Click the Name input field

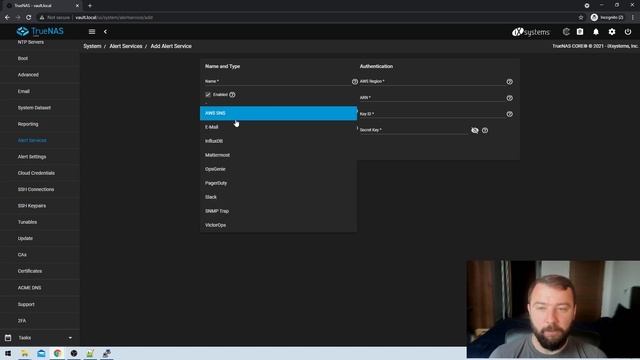coord(278,81)
